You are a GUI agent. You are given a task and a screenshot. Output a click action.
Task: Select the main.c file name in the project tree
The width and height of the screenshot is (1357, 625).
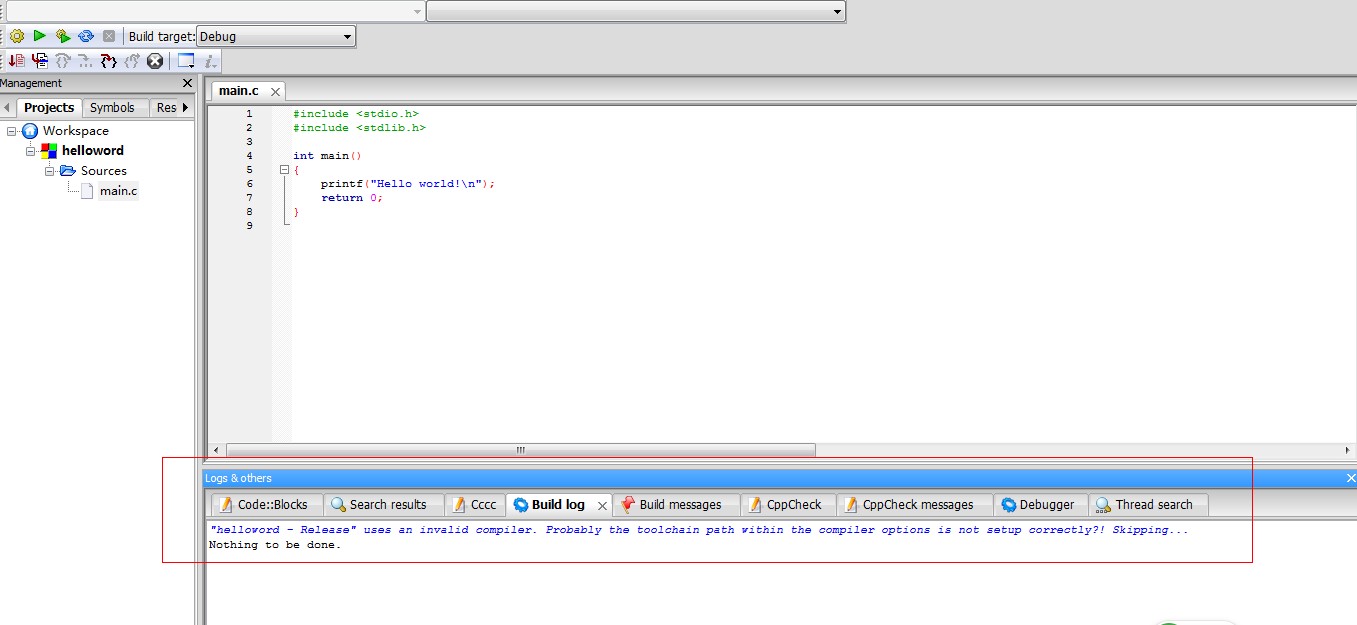[119, 191]
